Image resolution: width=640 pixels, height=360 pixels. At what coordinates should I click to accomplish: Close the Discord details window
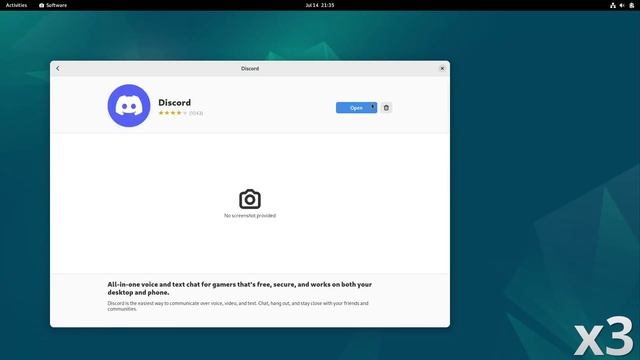point(442,69)
